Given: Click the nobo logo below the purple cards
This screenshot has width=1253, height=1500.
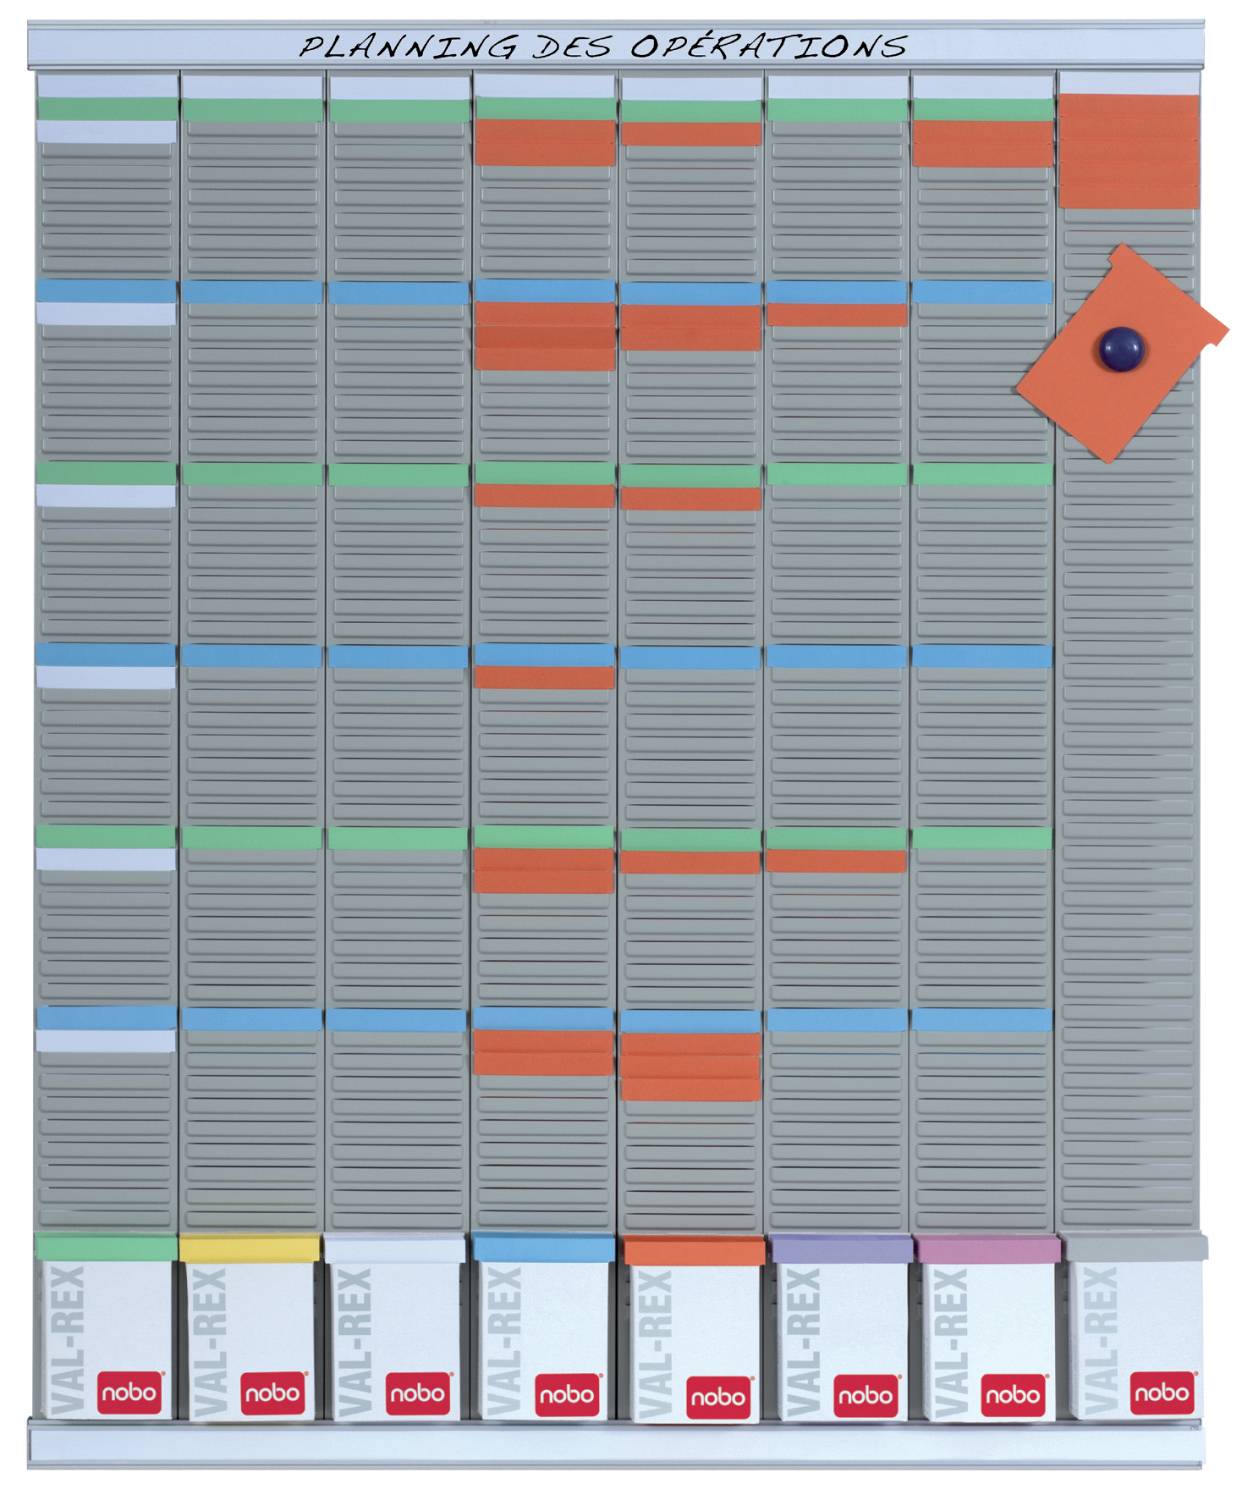Looking at the screenshot, I should tap(865, 1394).
